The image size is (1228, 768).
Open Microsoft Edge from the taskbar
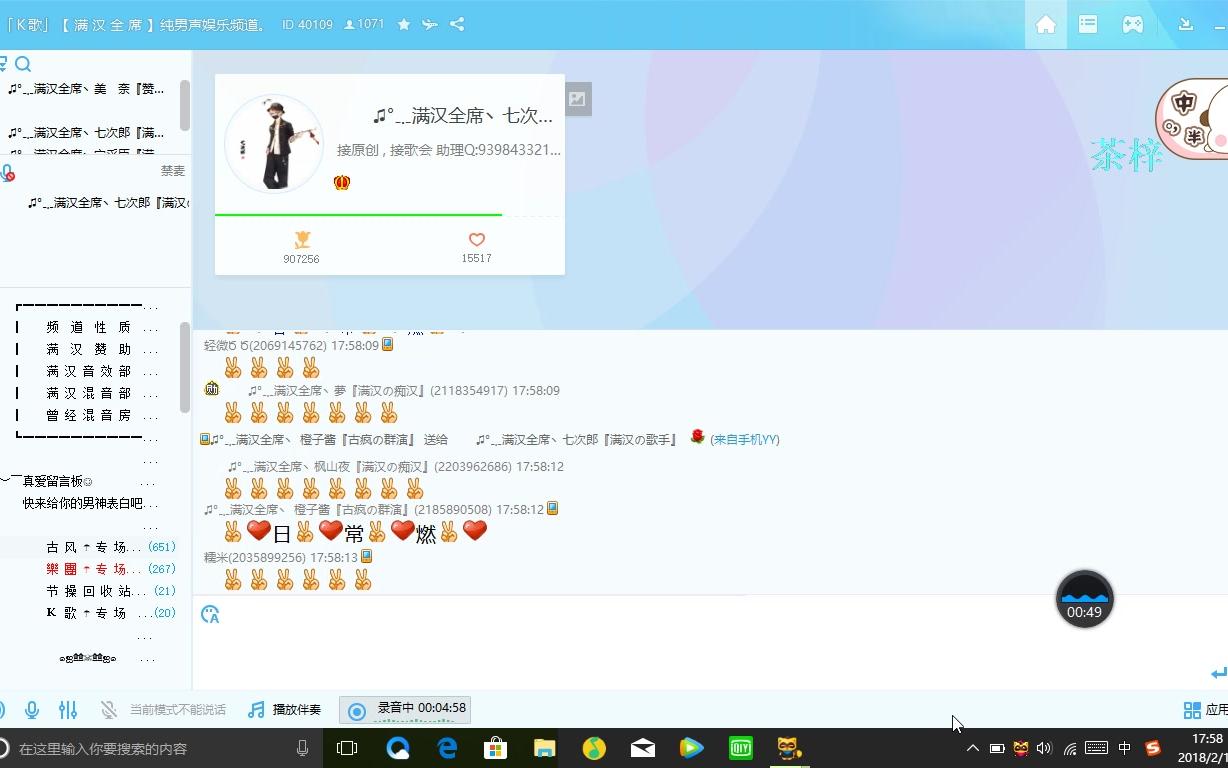coord(447,748)
